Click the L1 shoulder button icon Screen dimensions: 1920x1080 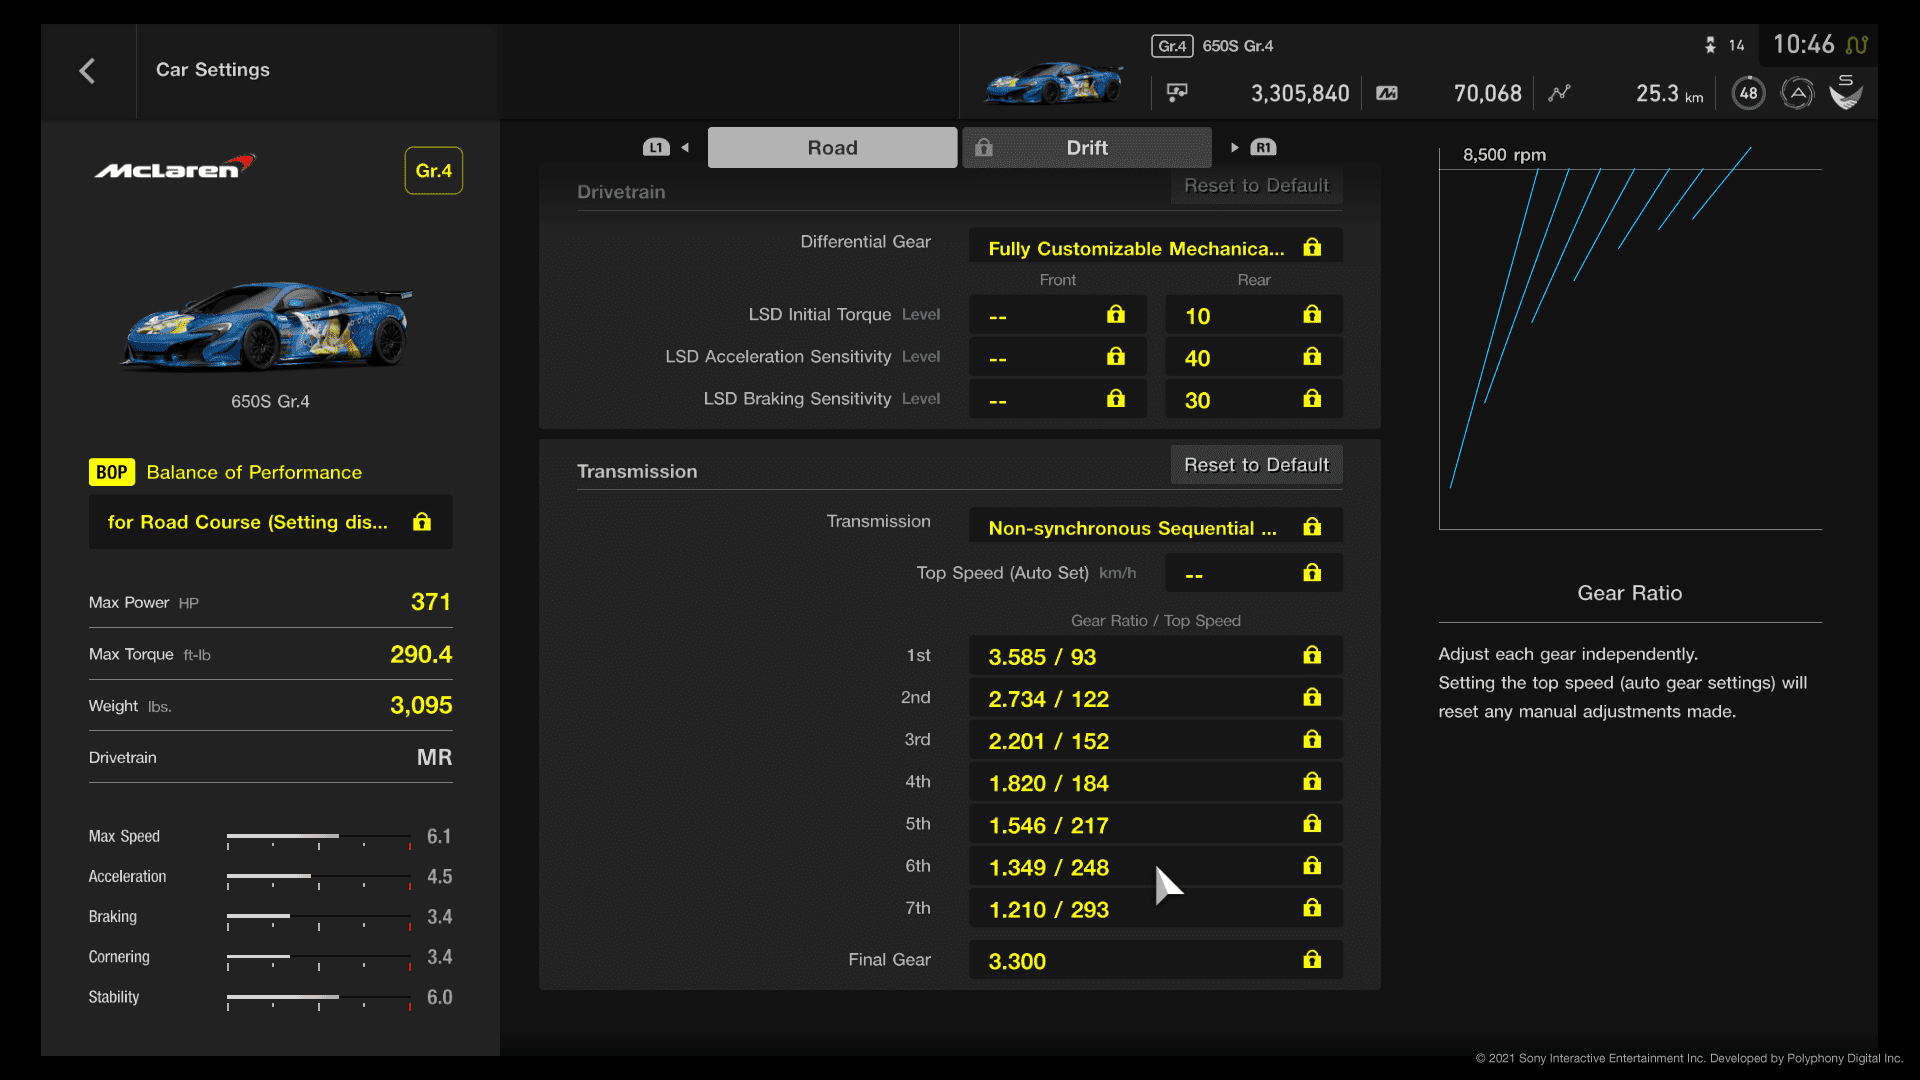tap(656, 148)
